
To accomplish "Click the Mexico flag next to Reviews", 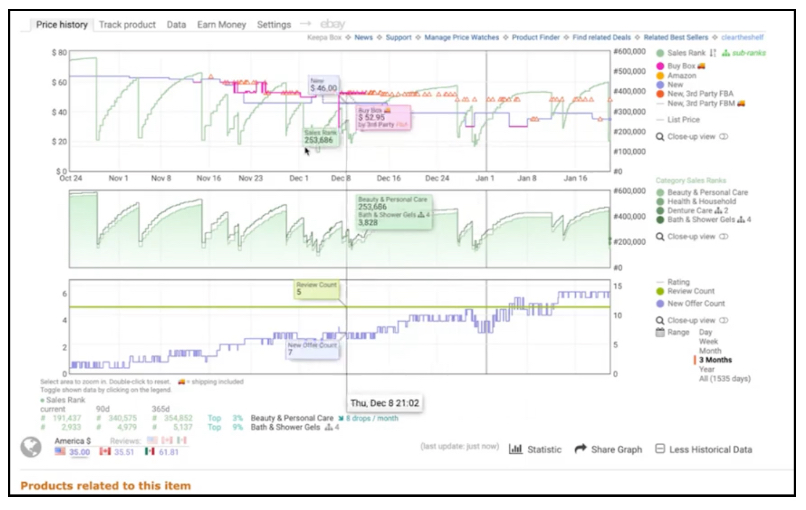I will pyautogui.click(x=181, y=441).
